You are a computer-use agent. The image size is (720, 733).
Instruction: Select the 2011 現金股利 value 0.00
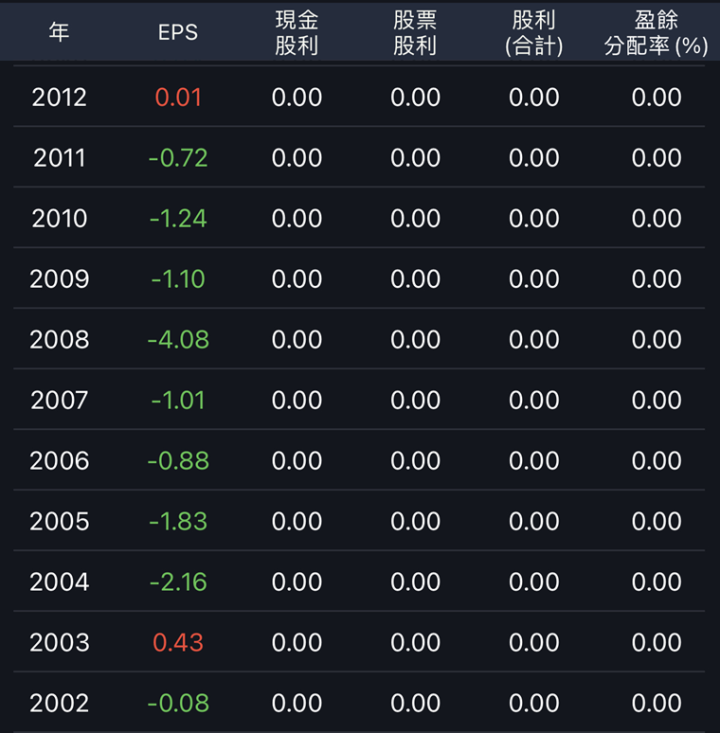point(296,158)
